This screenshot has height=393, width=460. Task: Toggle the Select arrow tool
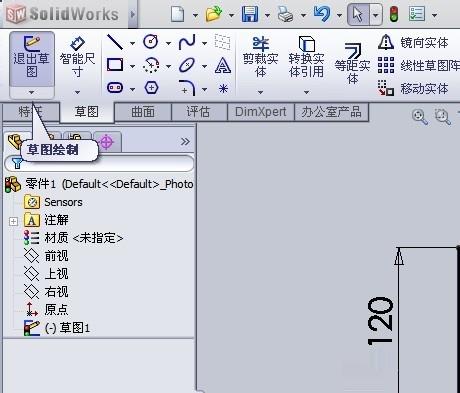pos(358,15)
